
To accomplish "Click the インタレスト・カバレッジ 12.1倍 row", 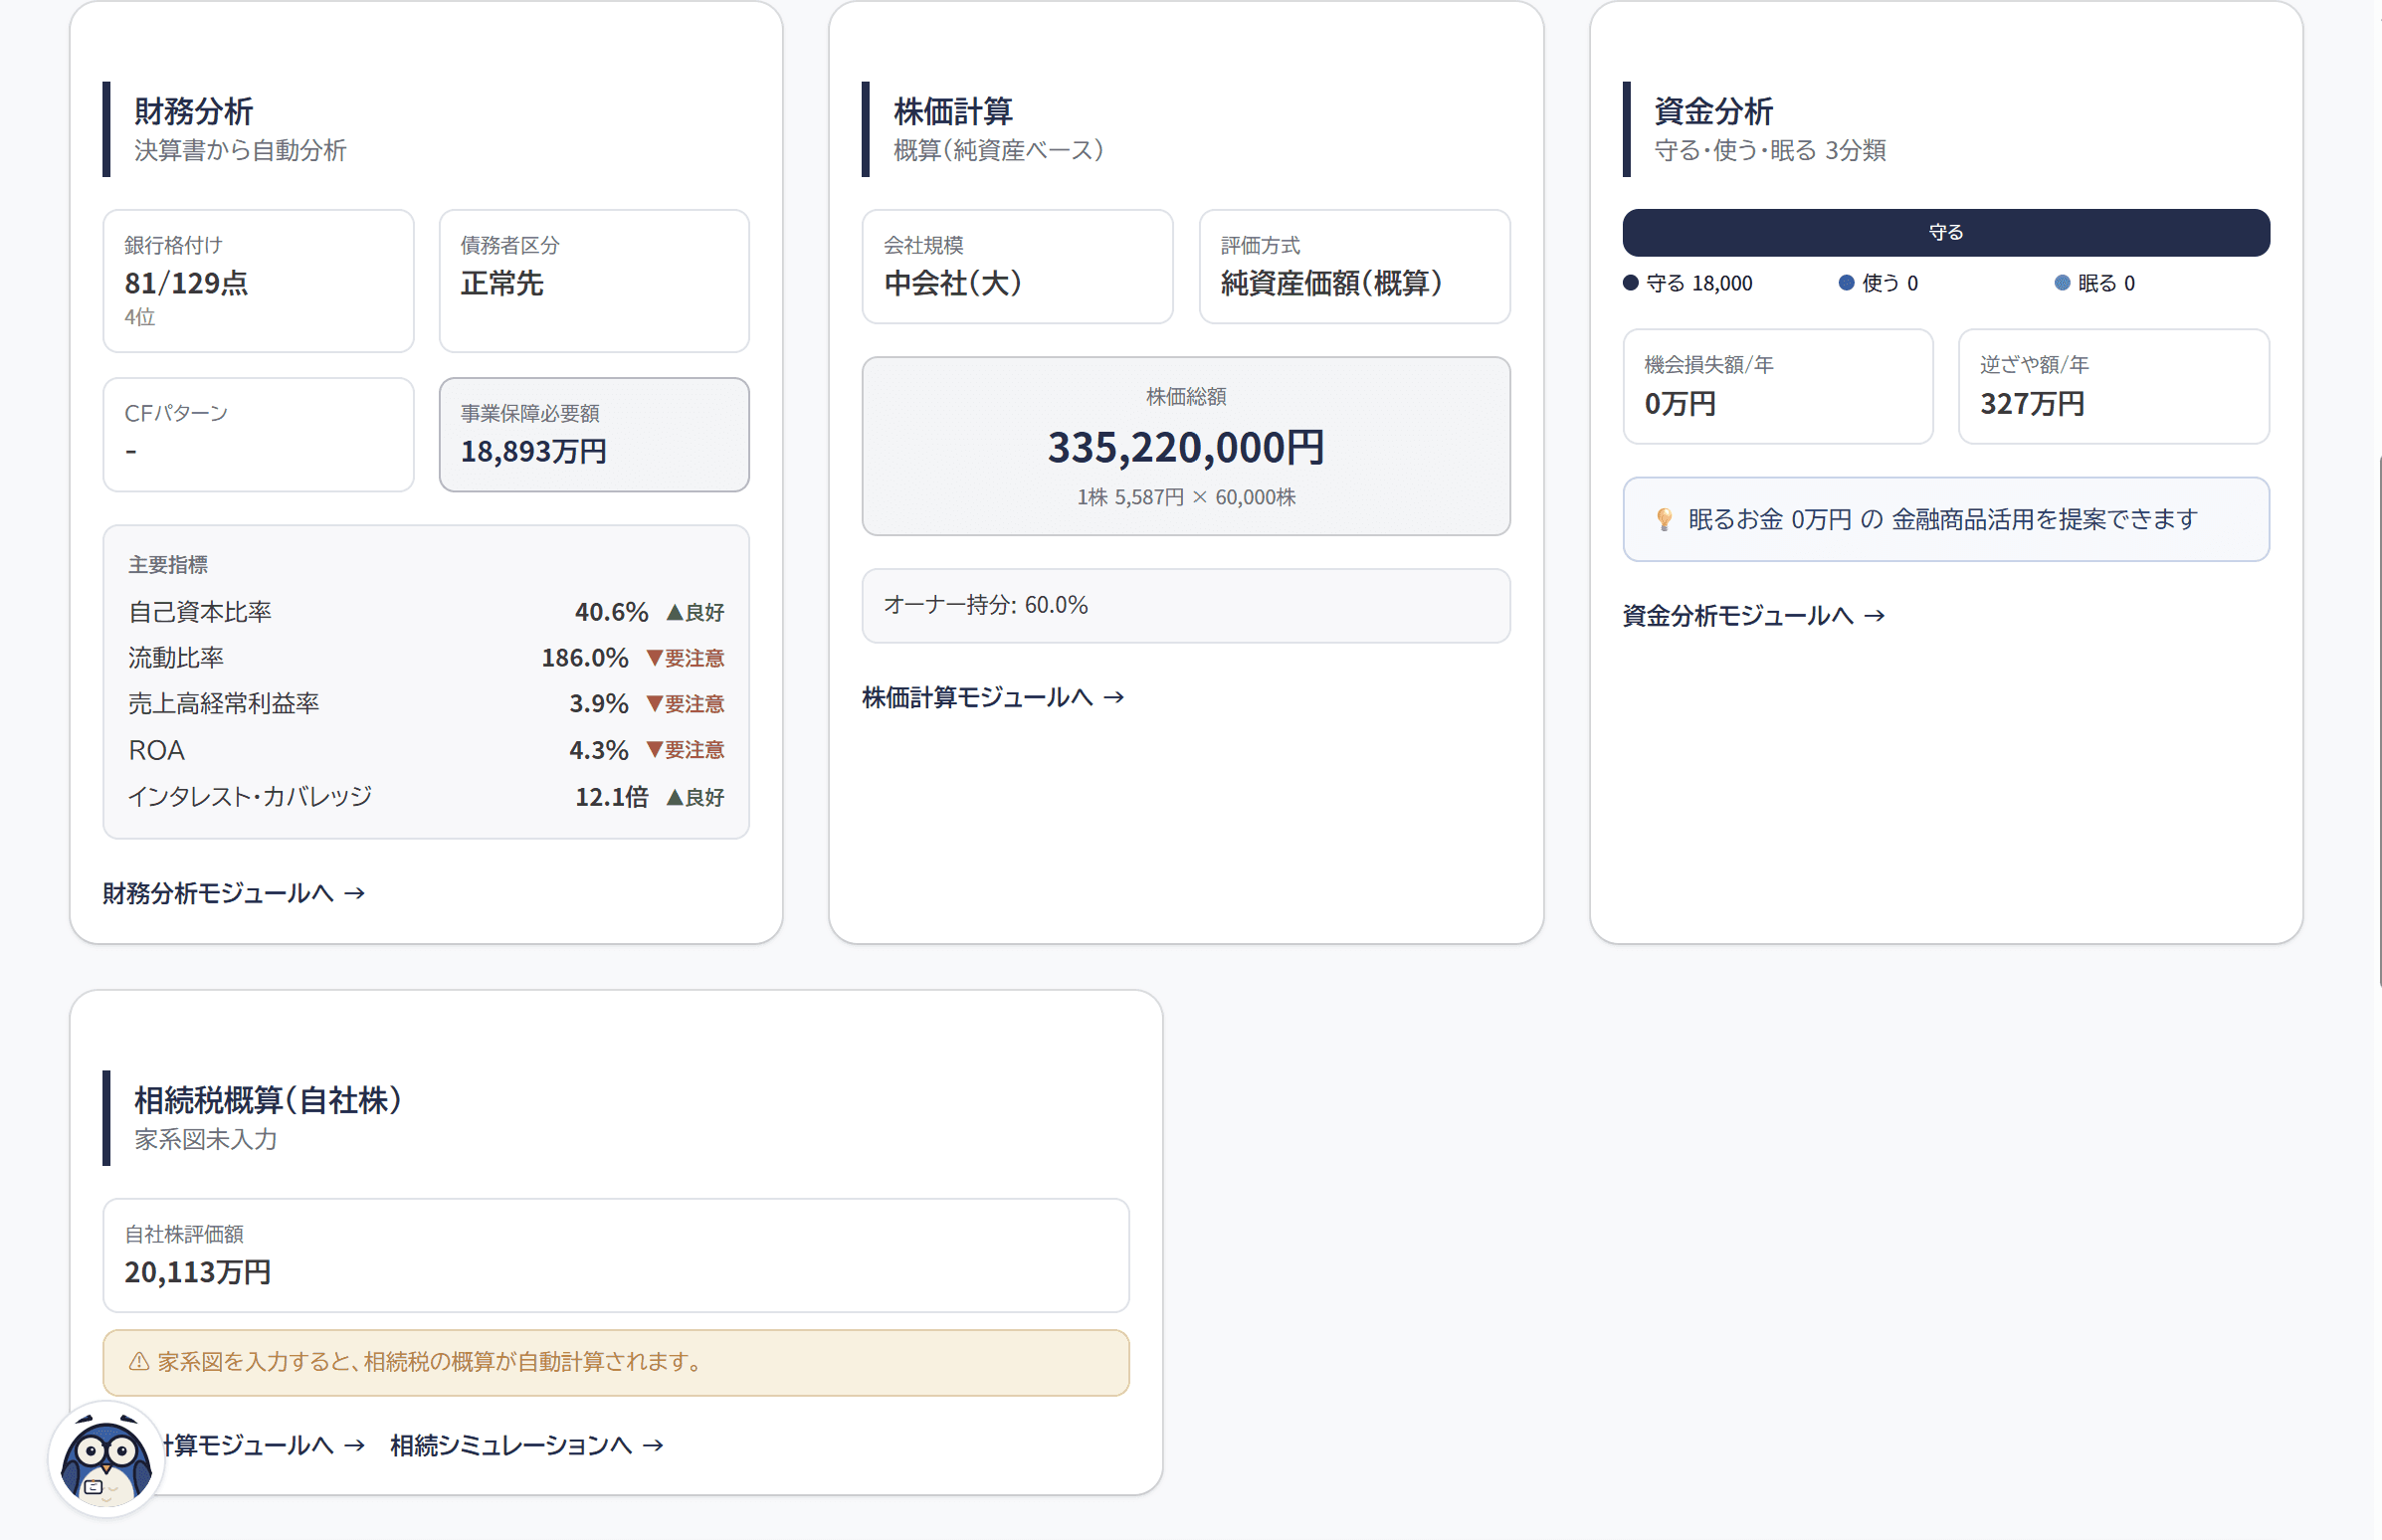I will [x=426, y=797].
